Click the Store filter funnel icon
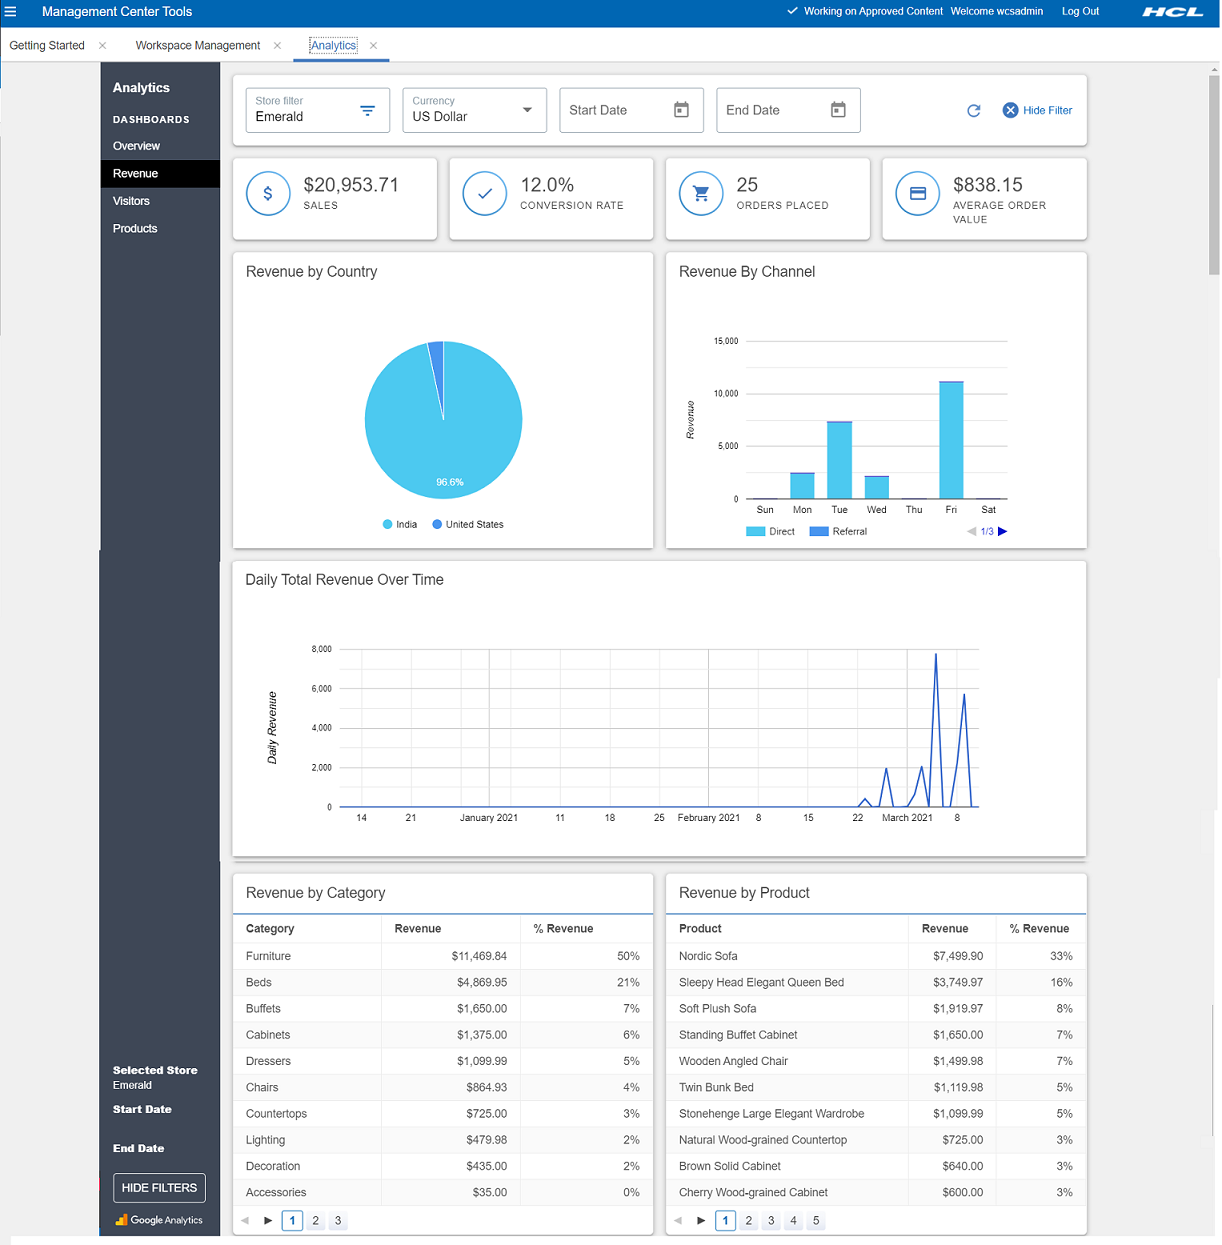The height and width of the screenshot is (1245, 1222). point(367,111)
